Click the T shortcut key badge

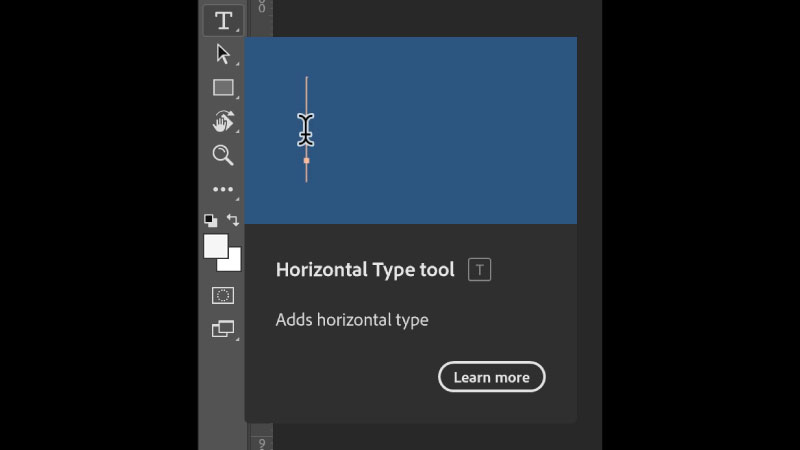click(x=480, y=270)
